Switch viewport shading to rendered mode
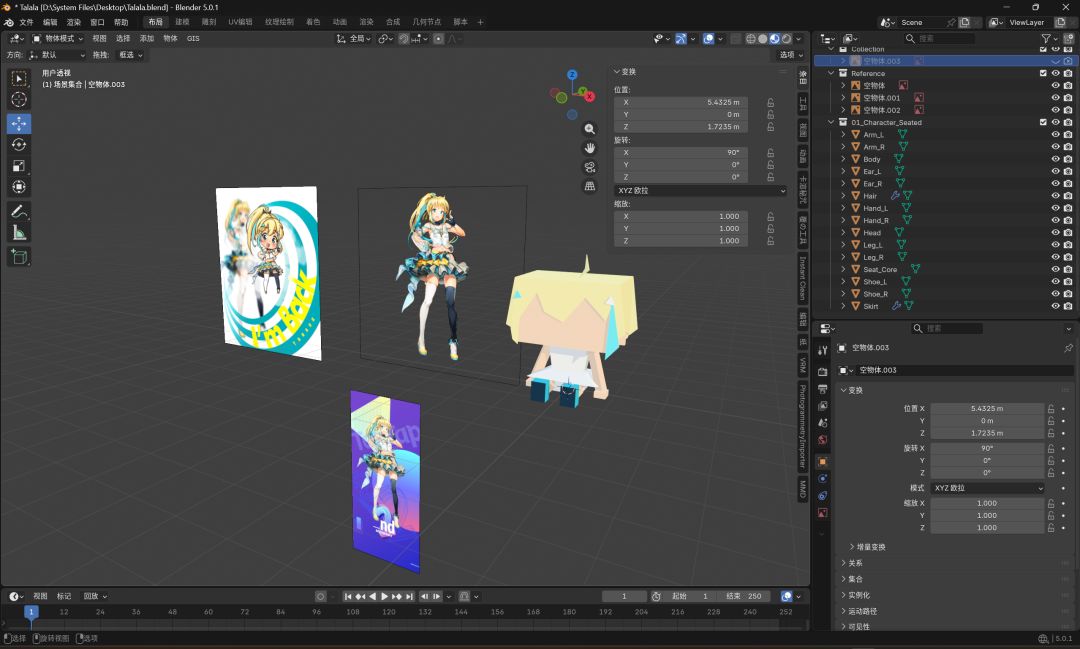 [x=787, y=39]
